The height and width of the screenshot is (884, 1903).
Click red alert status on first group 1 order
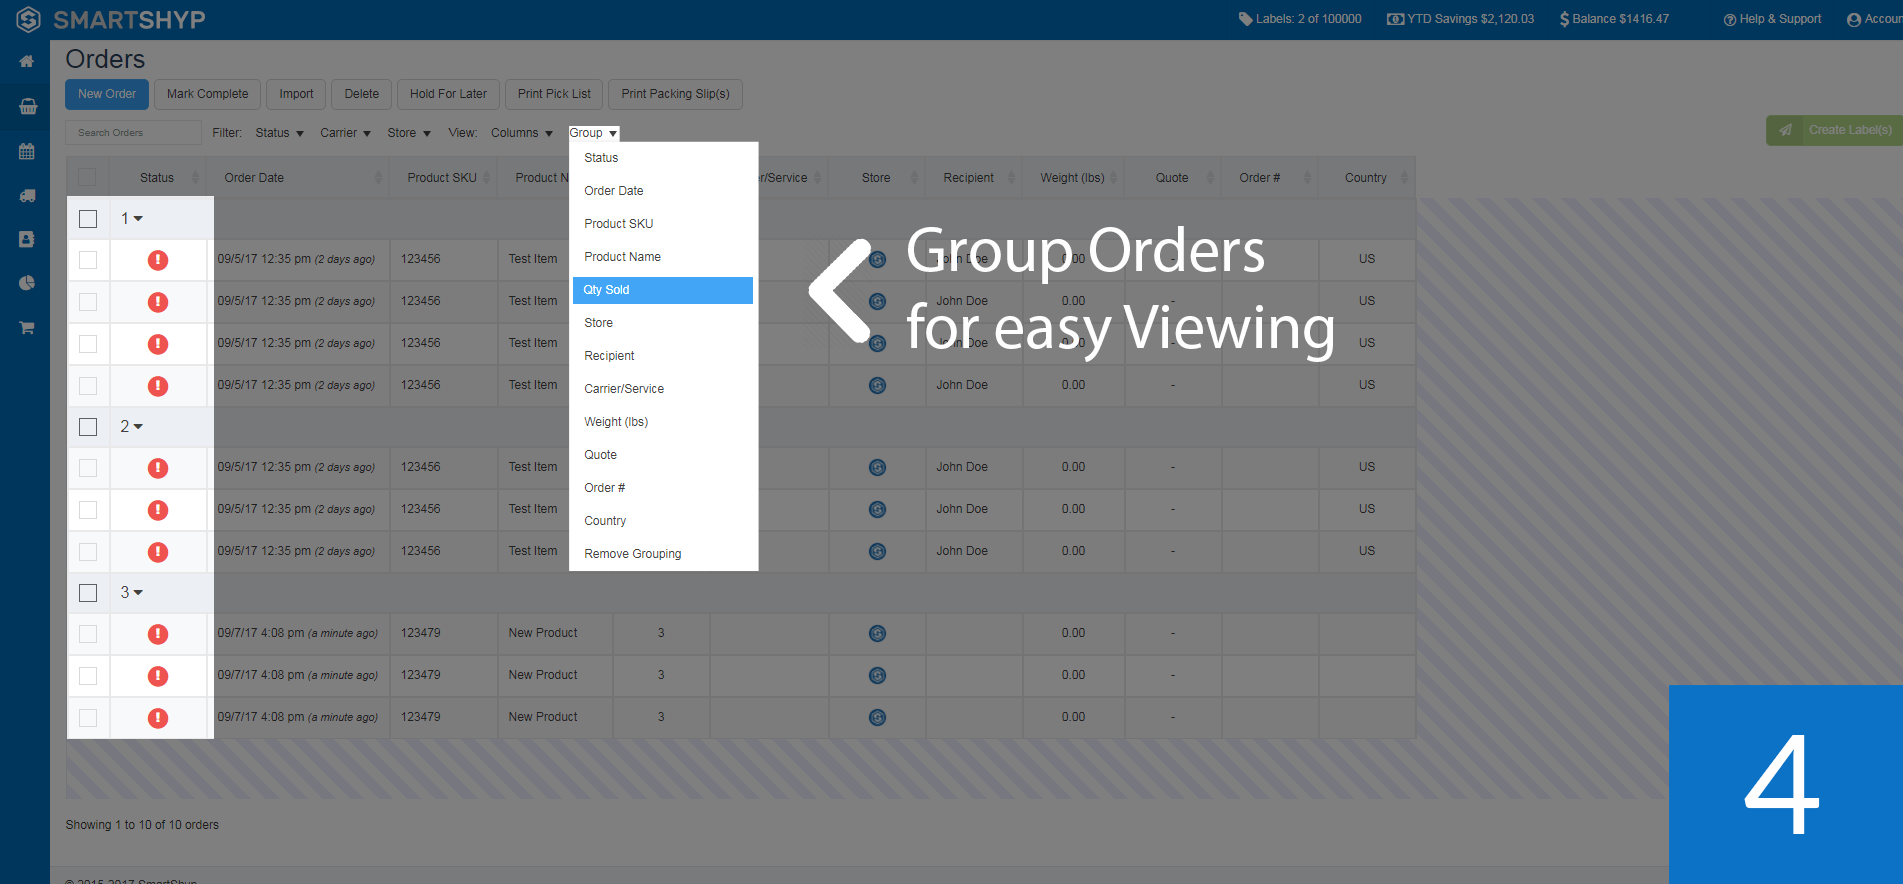pyautogui.click(x=158, y=260)
